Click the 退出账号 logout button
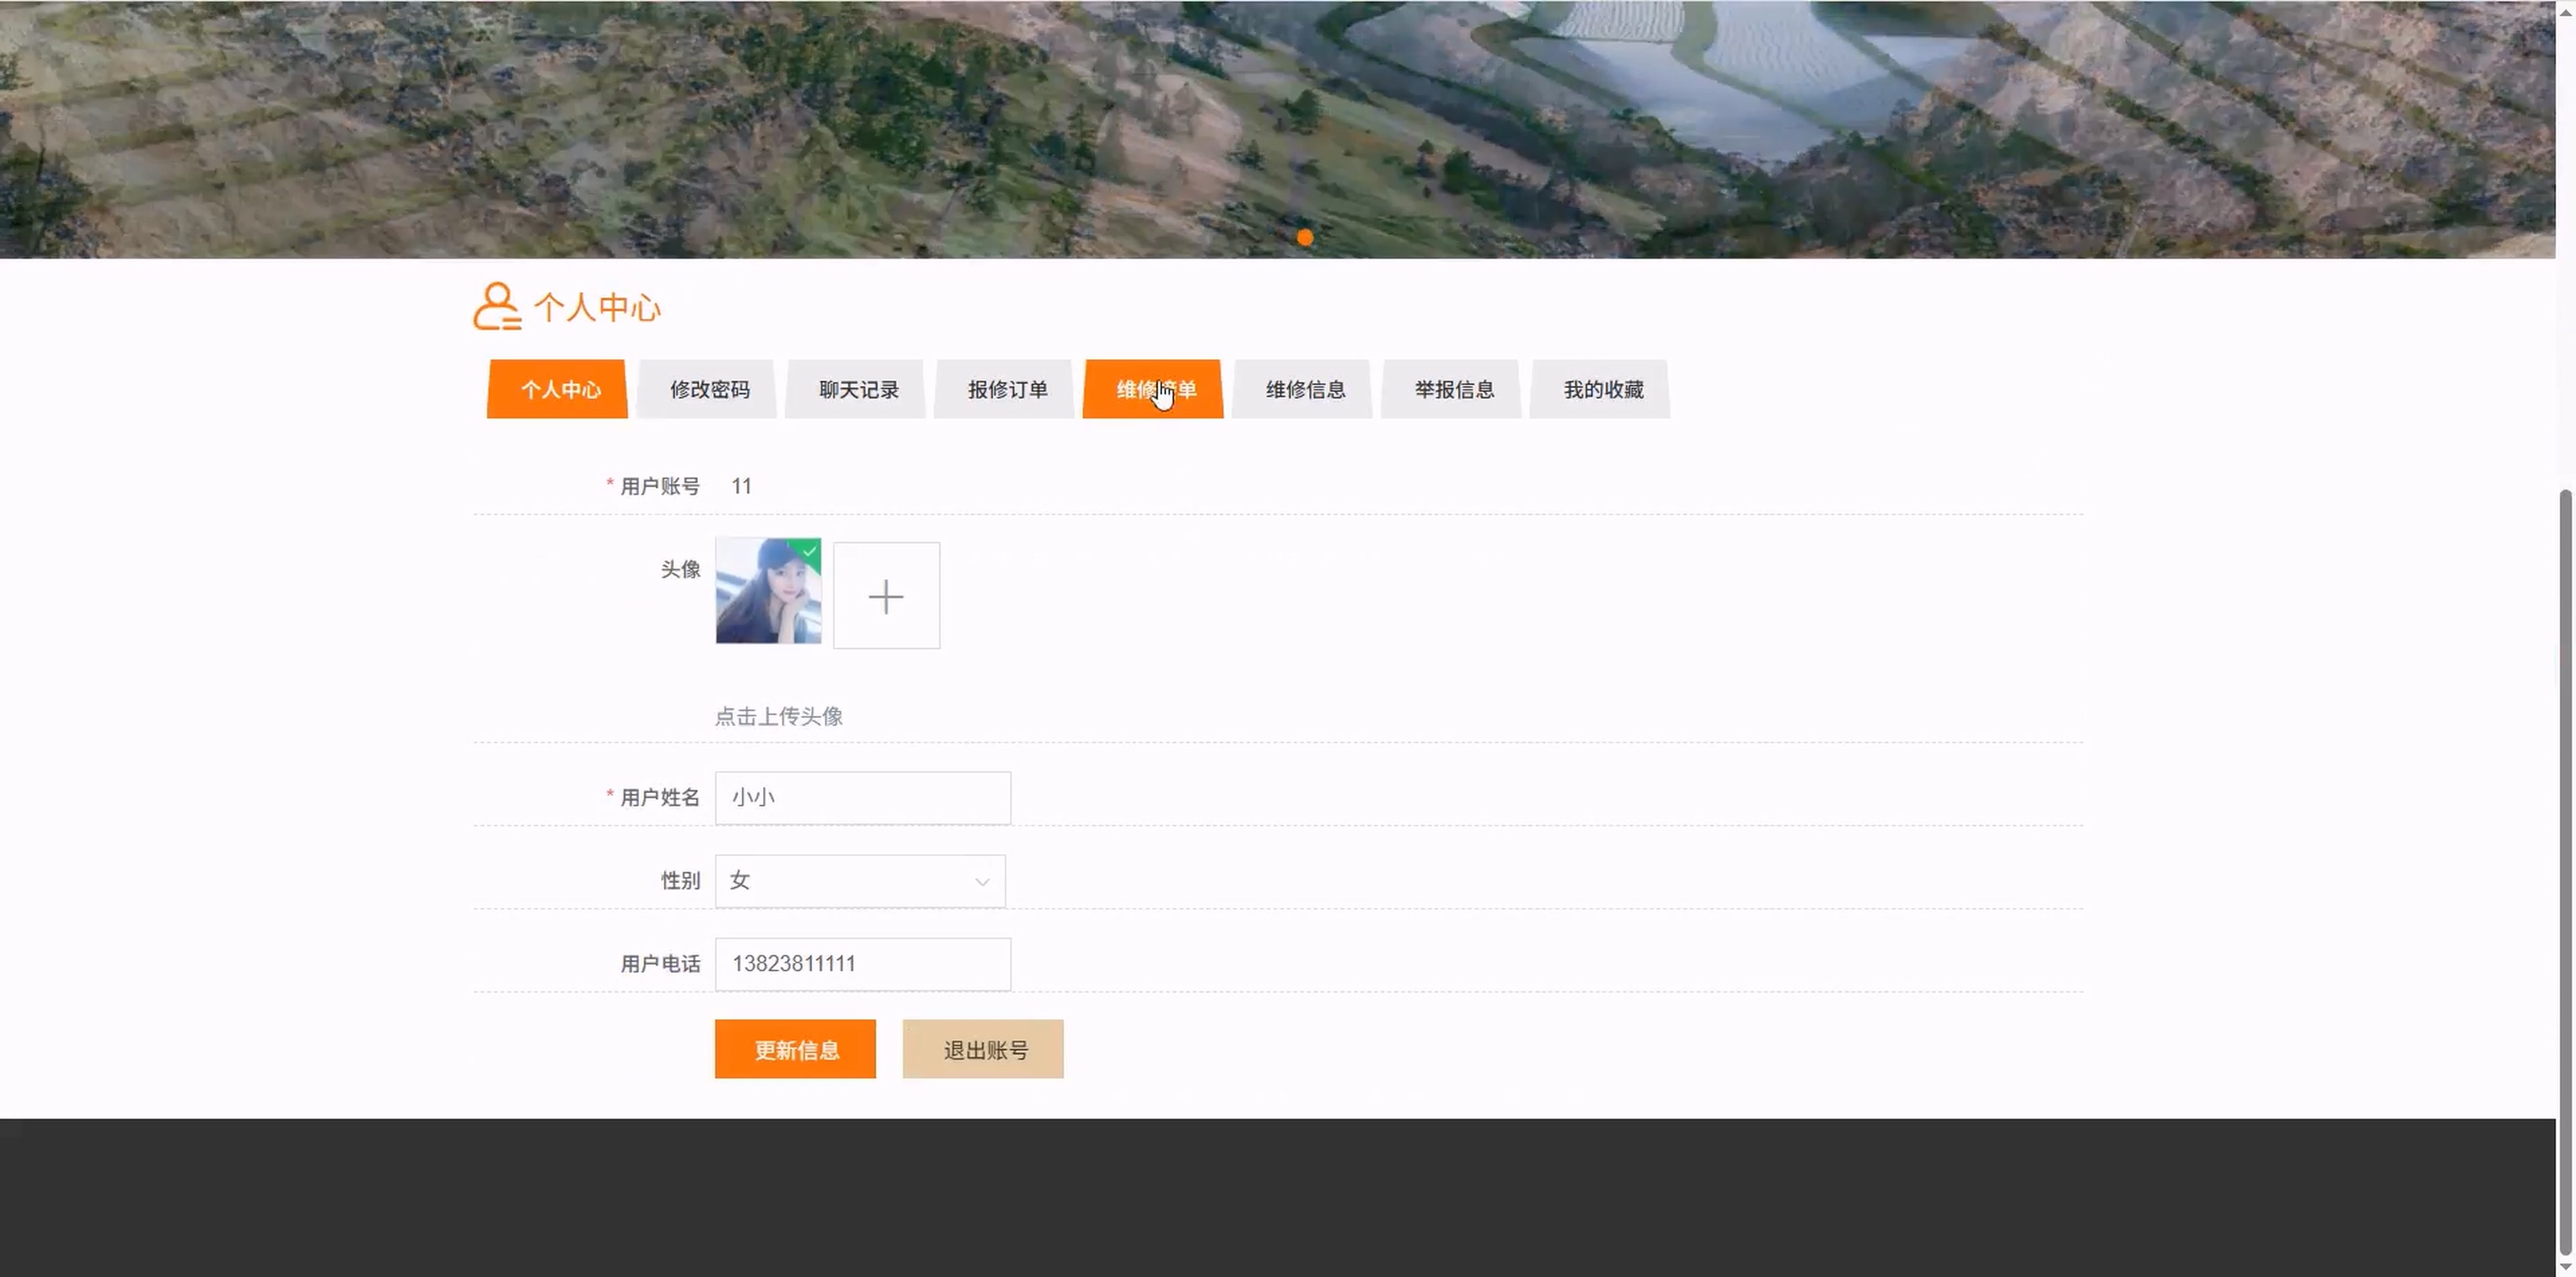This screenshot has width=2576, height=1277. (983, 1049)
